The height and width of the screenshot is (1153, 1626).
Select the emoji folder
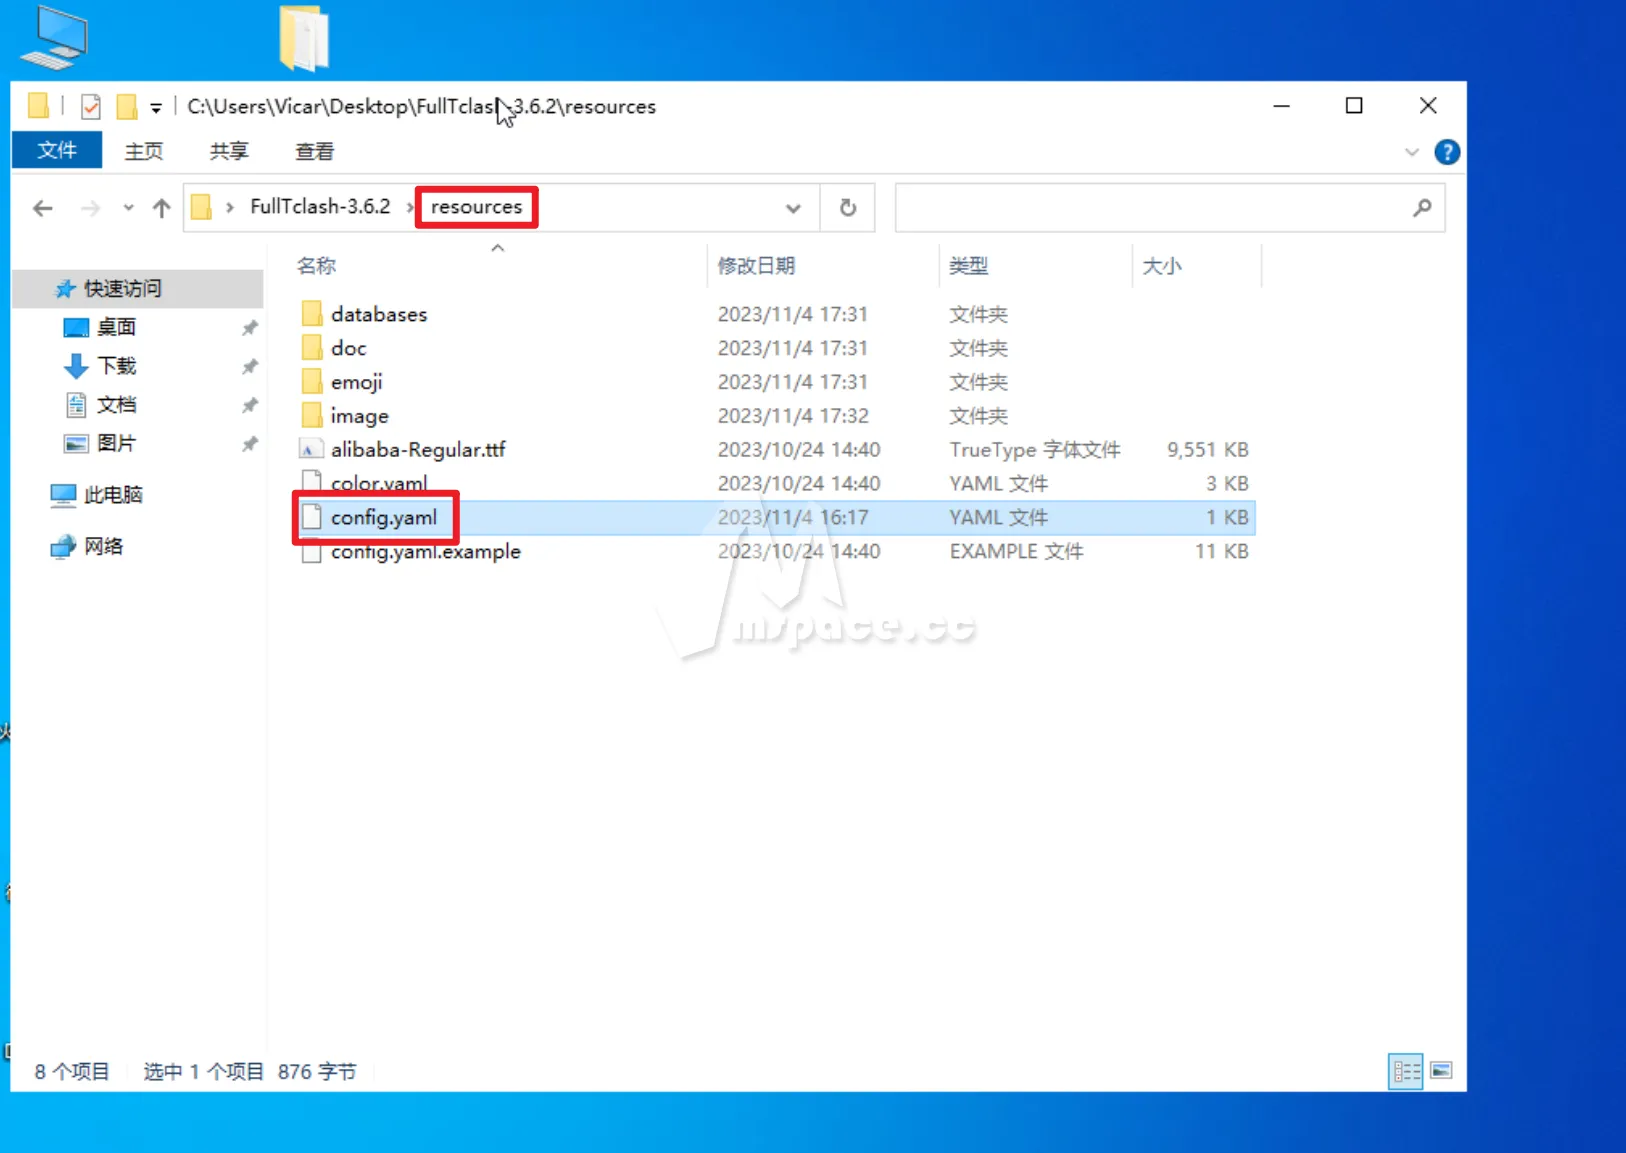pyautogui.click(x=357, y=382)
